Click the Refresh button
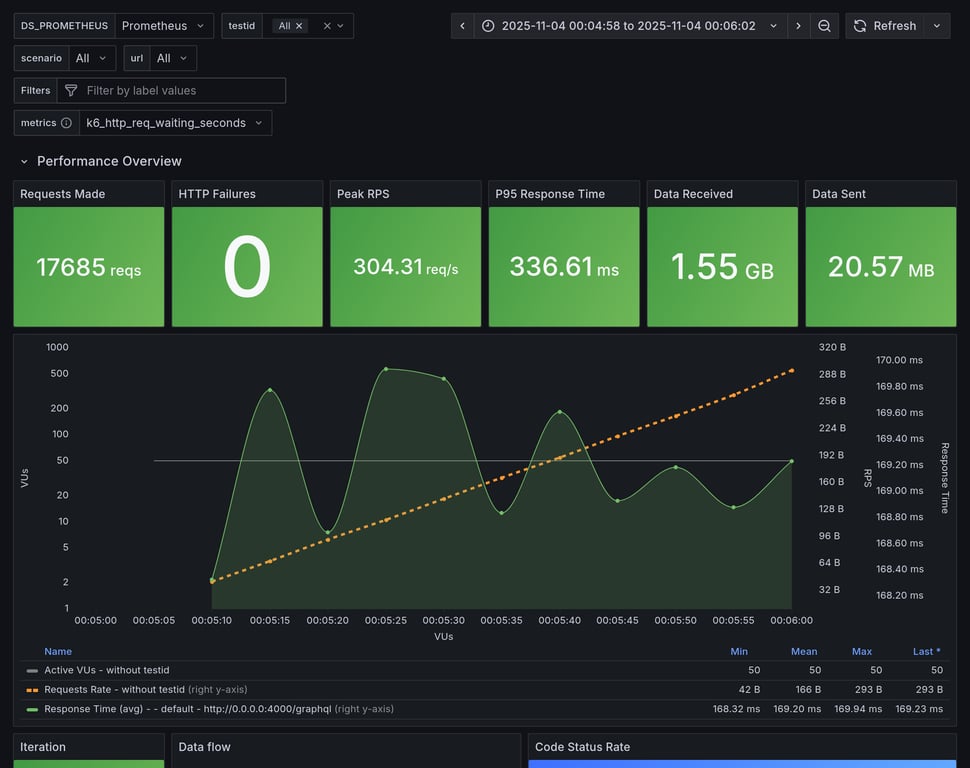Image resolution: width=970 pixels, height=768 pixels. click(884, 26)
